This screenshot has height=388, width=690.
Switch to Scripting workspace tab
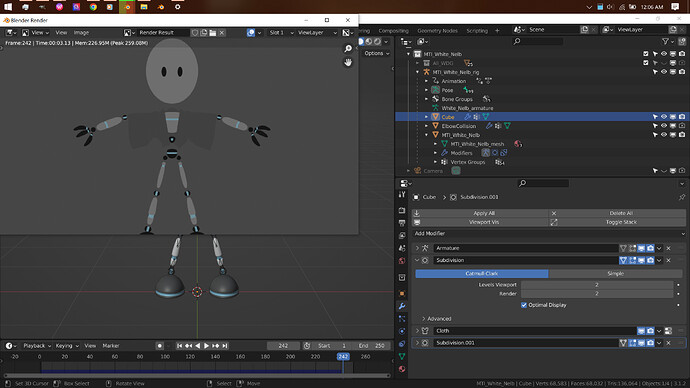[477, 31]
